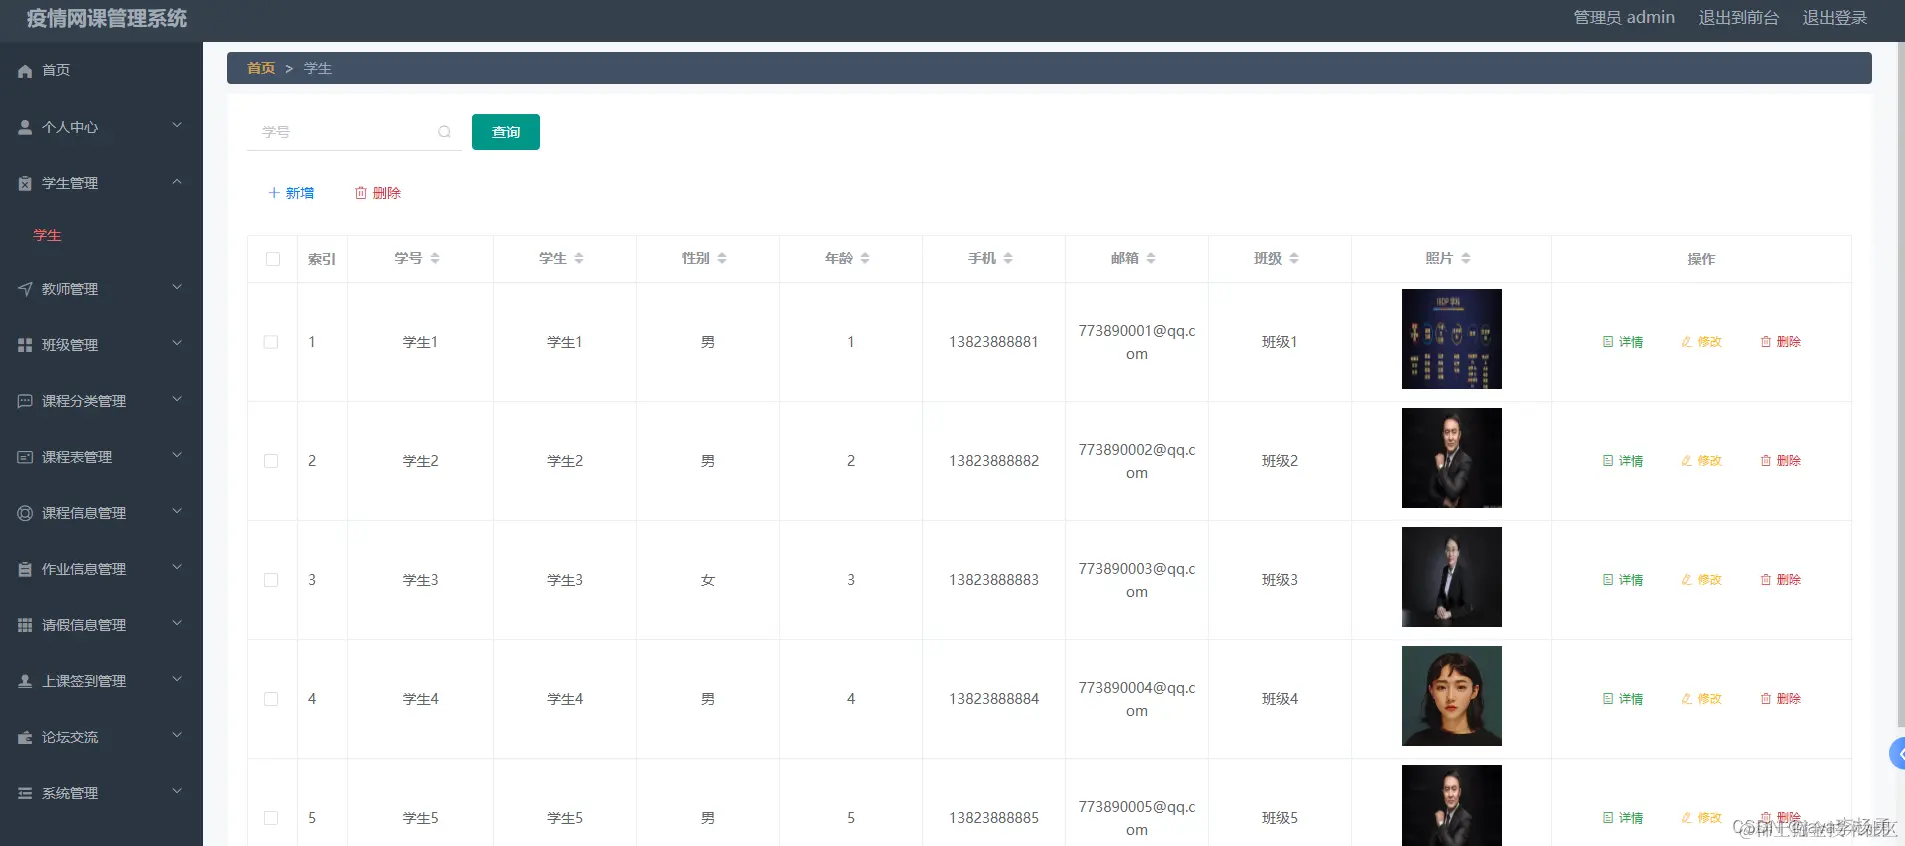The image size is (1905, 846).
Task: Expand the 个人中心 menu chevron
Action: click(177, 125)
